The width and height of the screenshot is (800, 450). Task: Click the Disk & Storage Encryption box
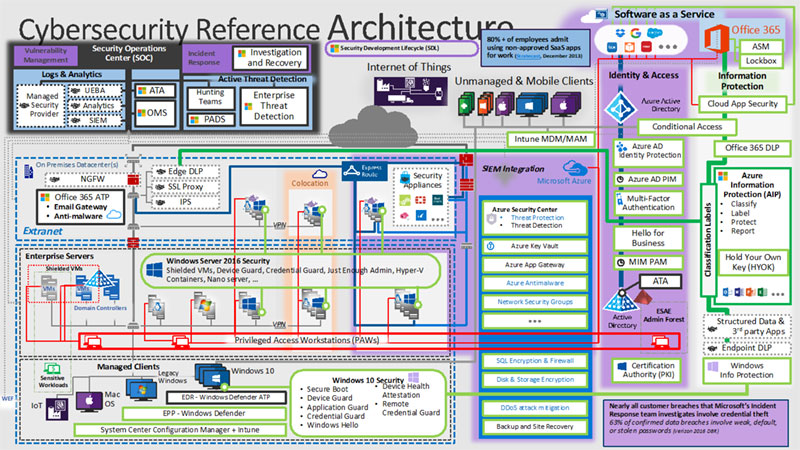point(534,380)
